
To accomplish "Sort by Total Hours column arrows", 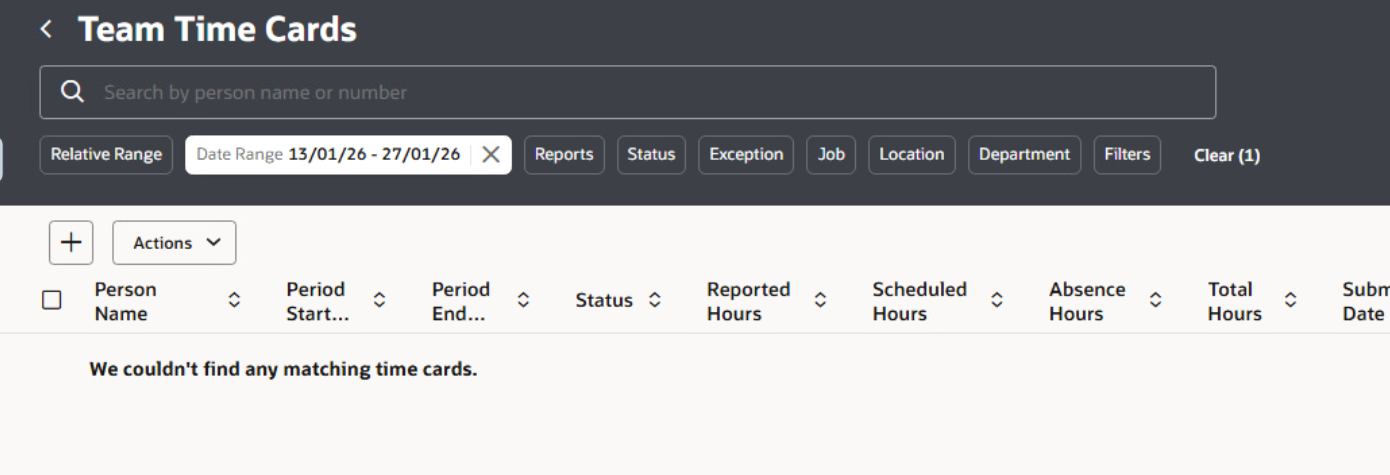I will [1291, 300].
